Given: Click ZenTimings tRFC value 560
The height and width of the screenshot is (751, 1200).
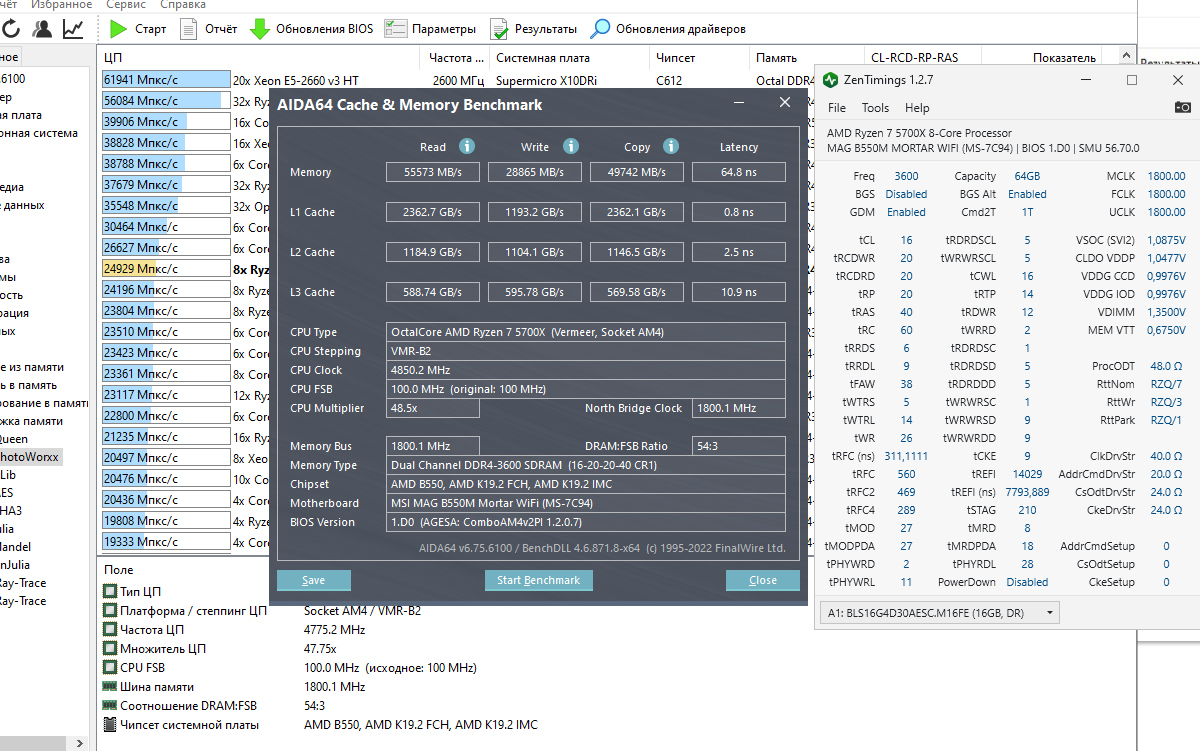Looking at the screenshot, I should click(906, 474).
